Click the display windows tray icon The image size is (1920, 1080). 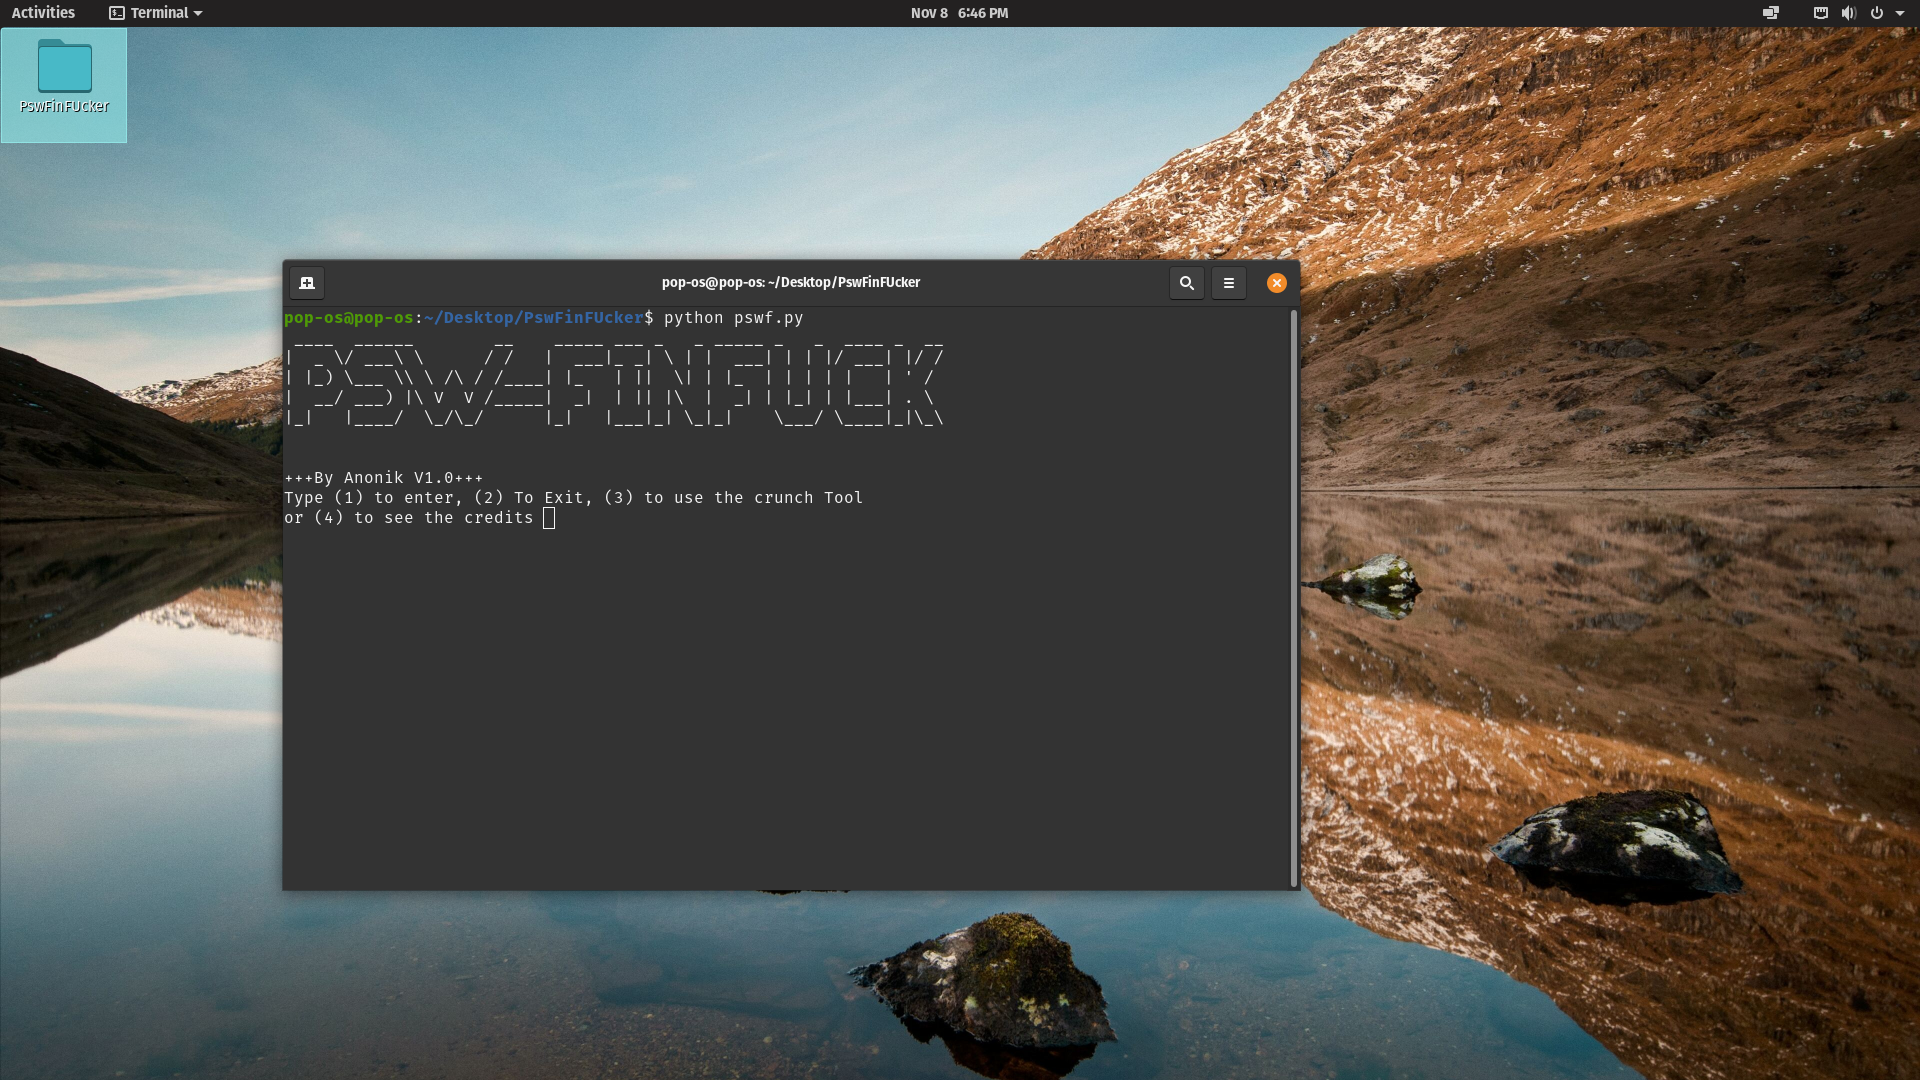click(1770, 13)
